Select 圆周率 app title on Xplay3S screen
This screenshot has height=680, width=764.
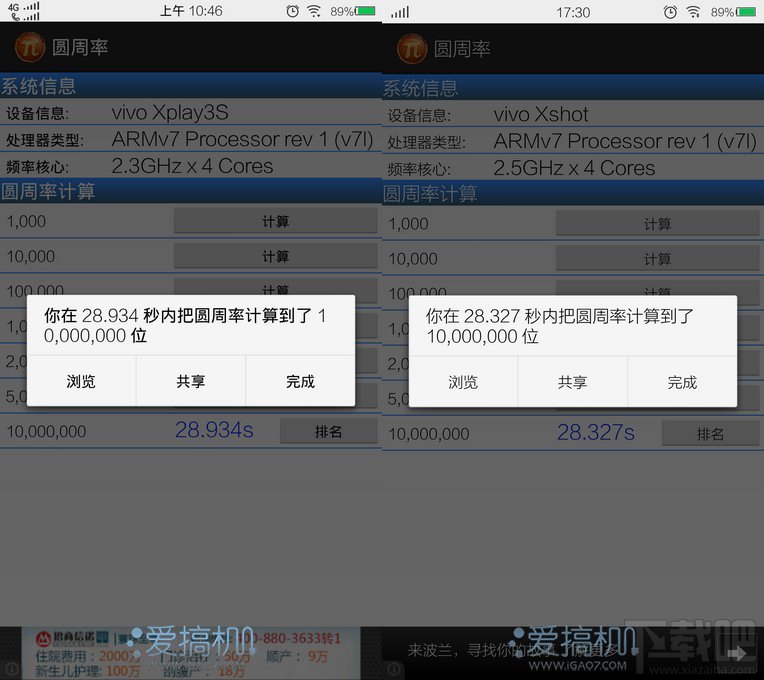80,47
